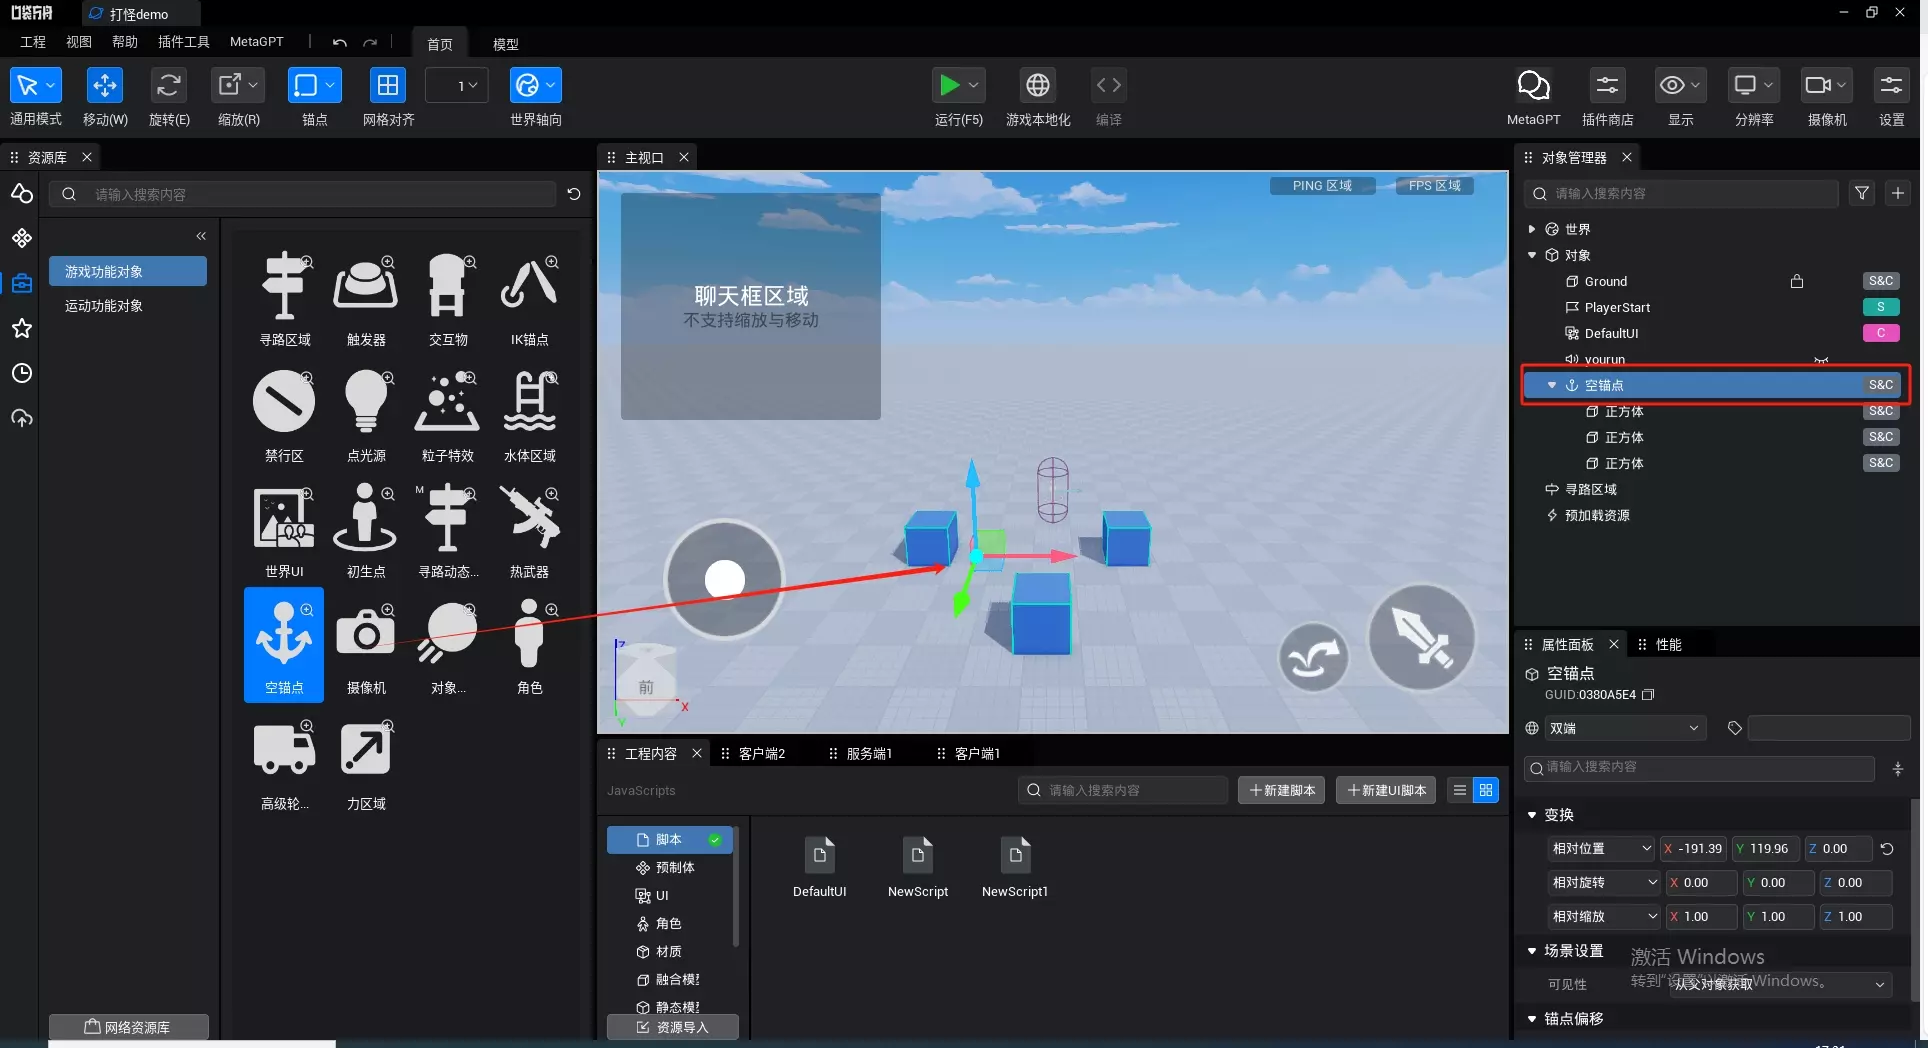Viewport: 1928px width, 1048px height.
Task: Open the 插件工具 menu
Action: coord(184,42)
